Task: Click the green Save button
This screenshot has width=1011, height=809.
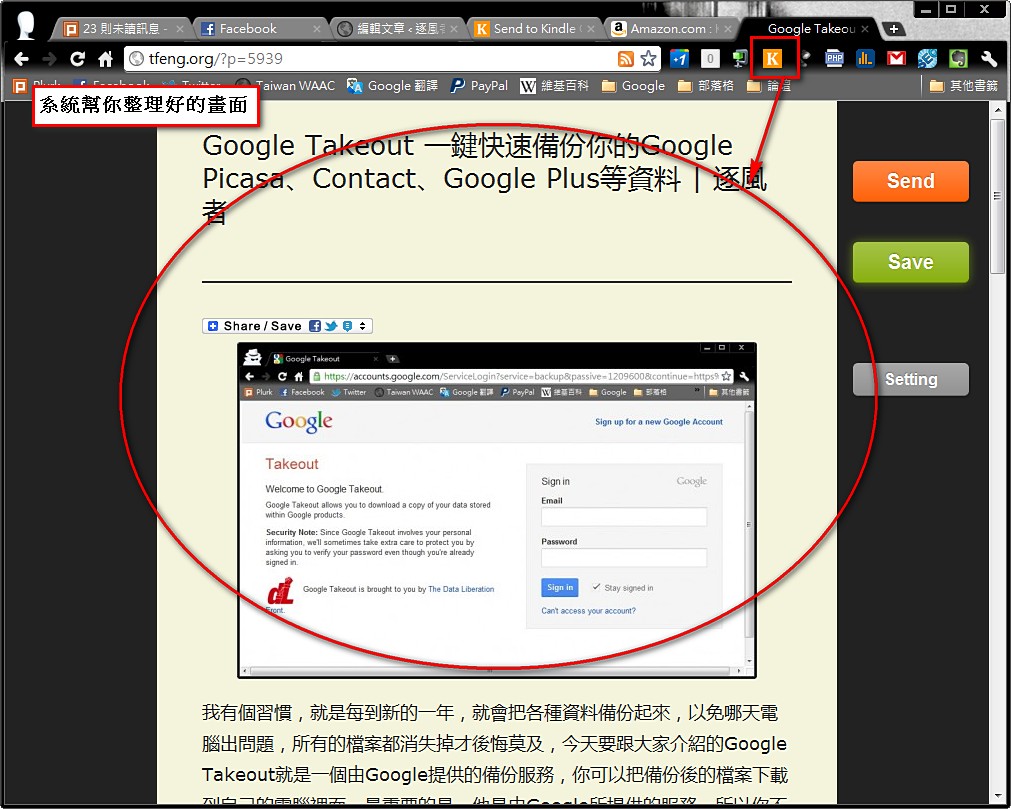Action: [x=910, y=262]
